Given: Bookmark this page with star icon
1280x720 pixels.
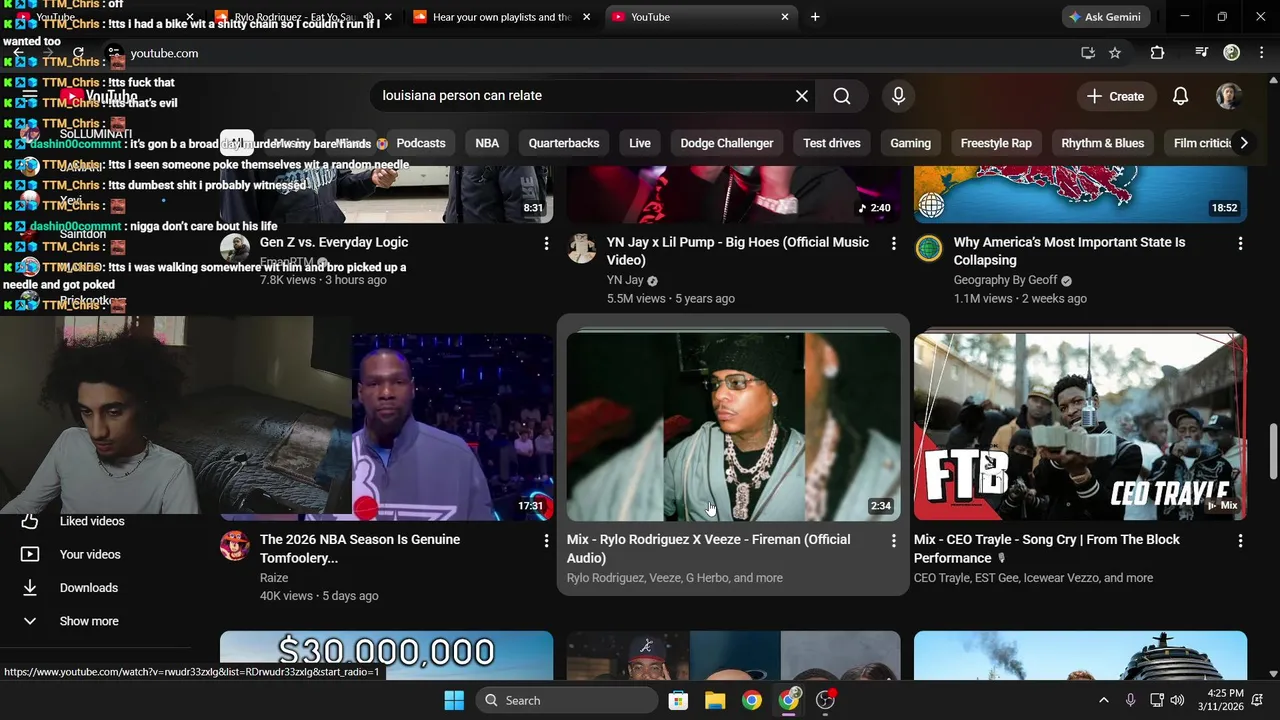Looking at the screenshot, I should click(1115, 53).
